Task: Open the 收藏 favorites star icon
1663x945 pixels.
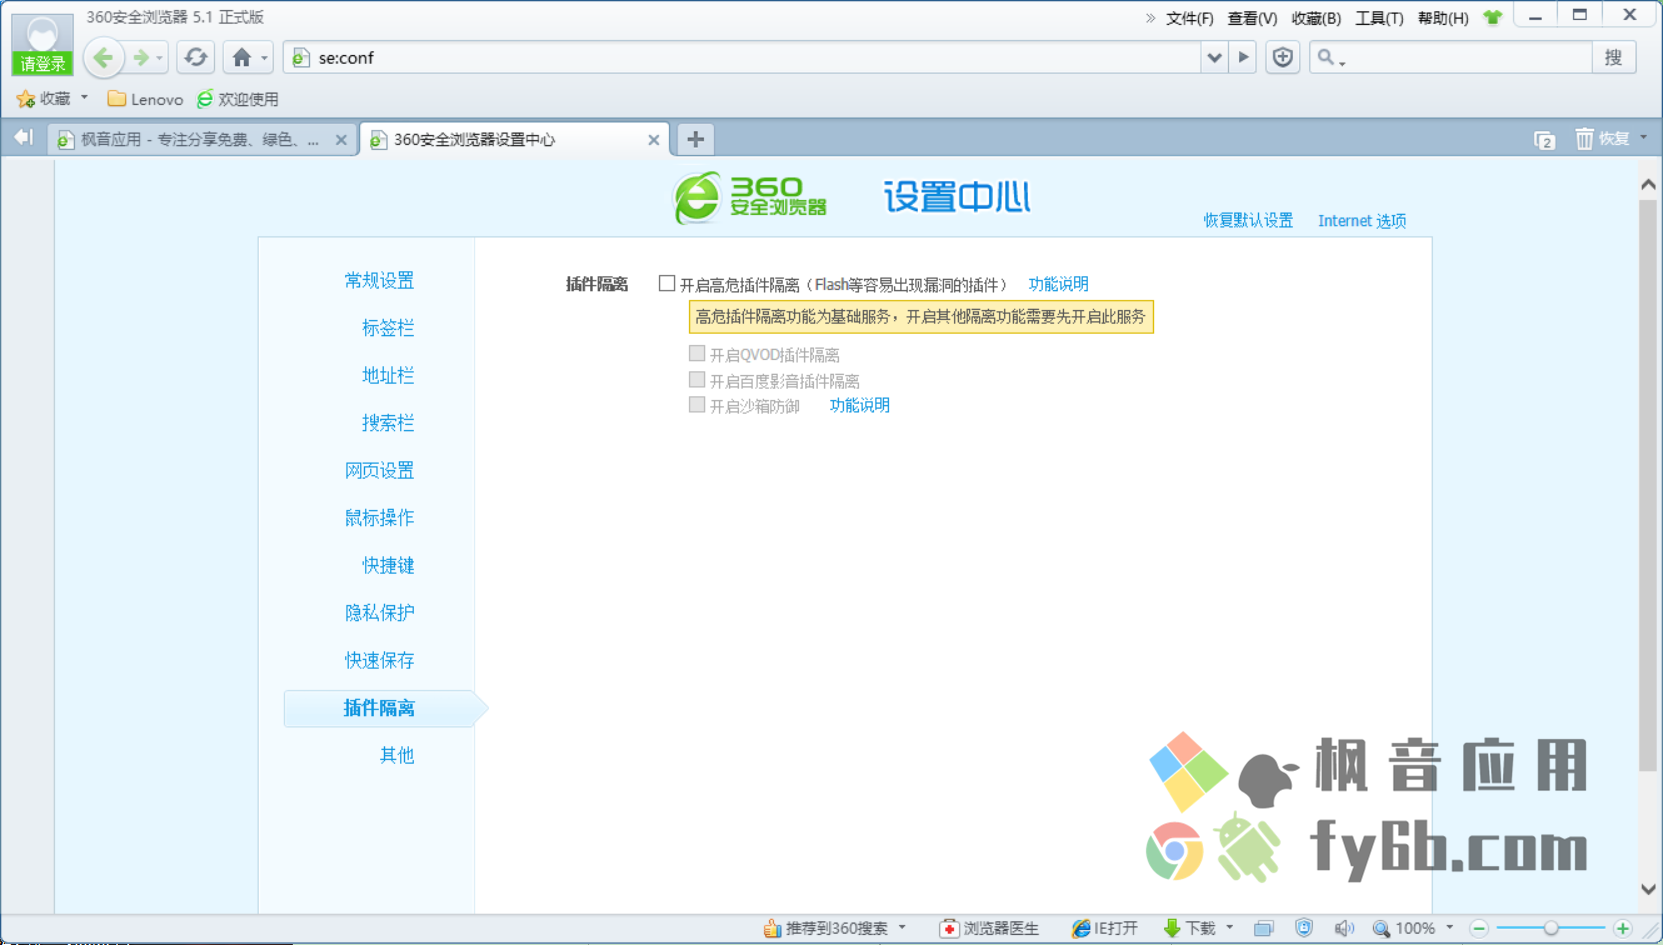Action: [26, 99]
